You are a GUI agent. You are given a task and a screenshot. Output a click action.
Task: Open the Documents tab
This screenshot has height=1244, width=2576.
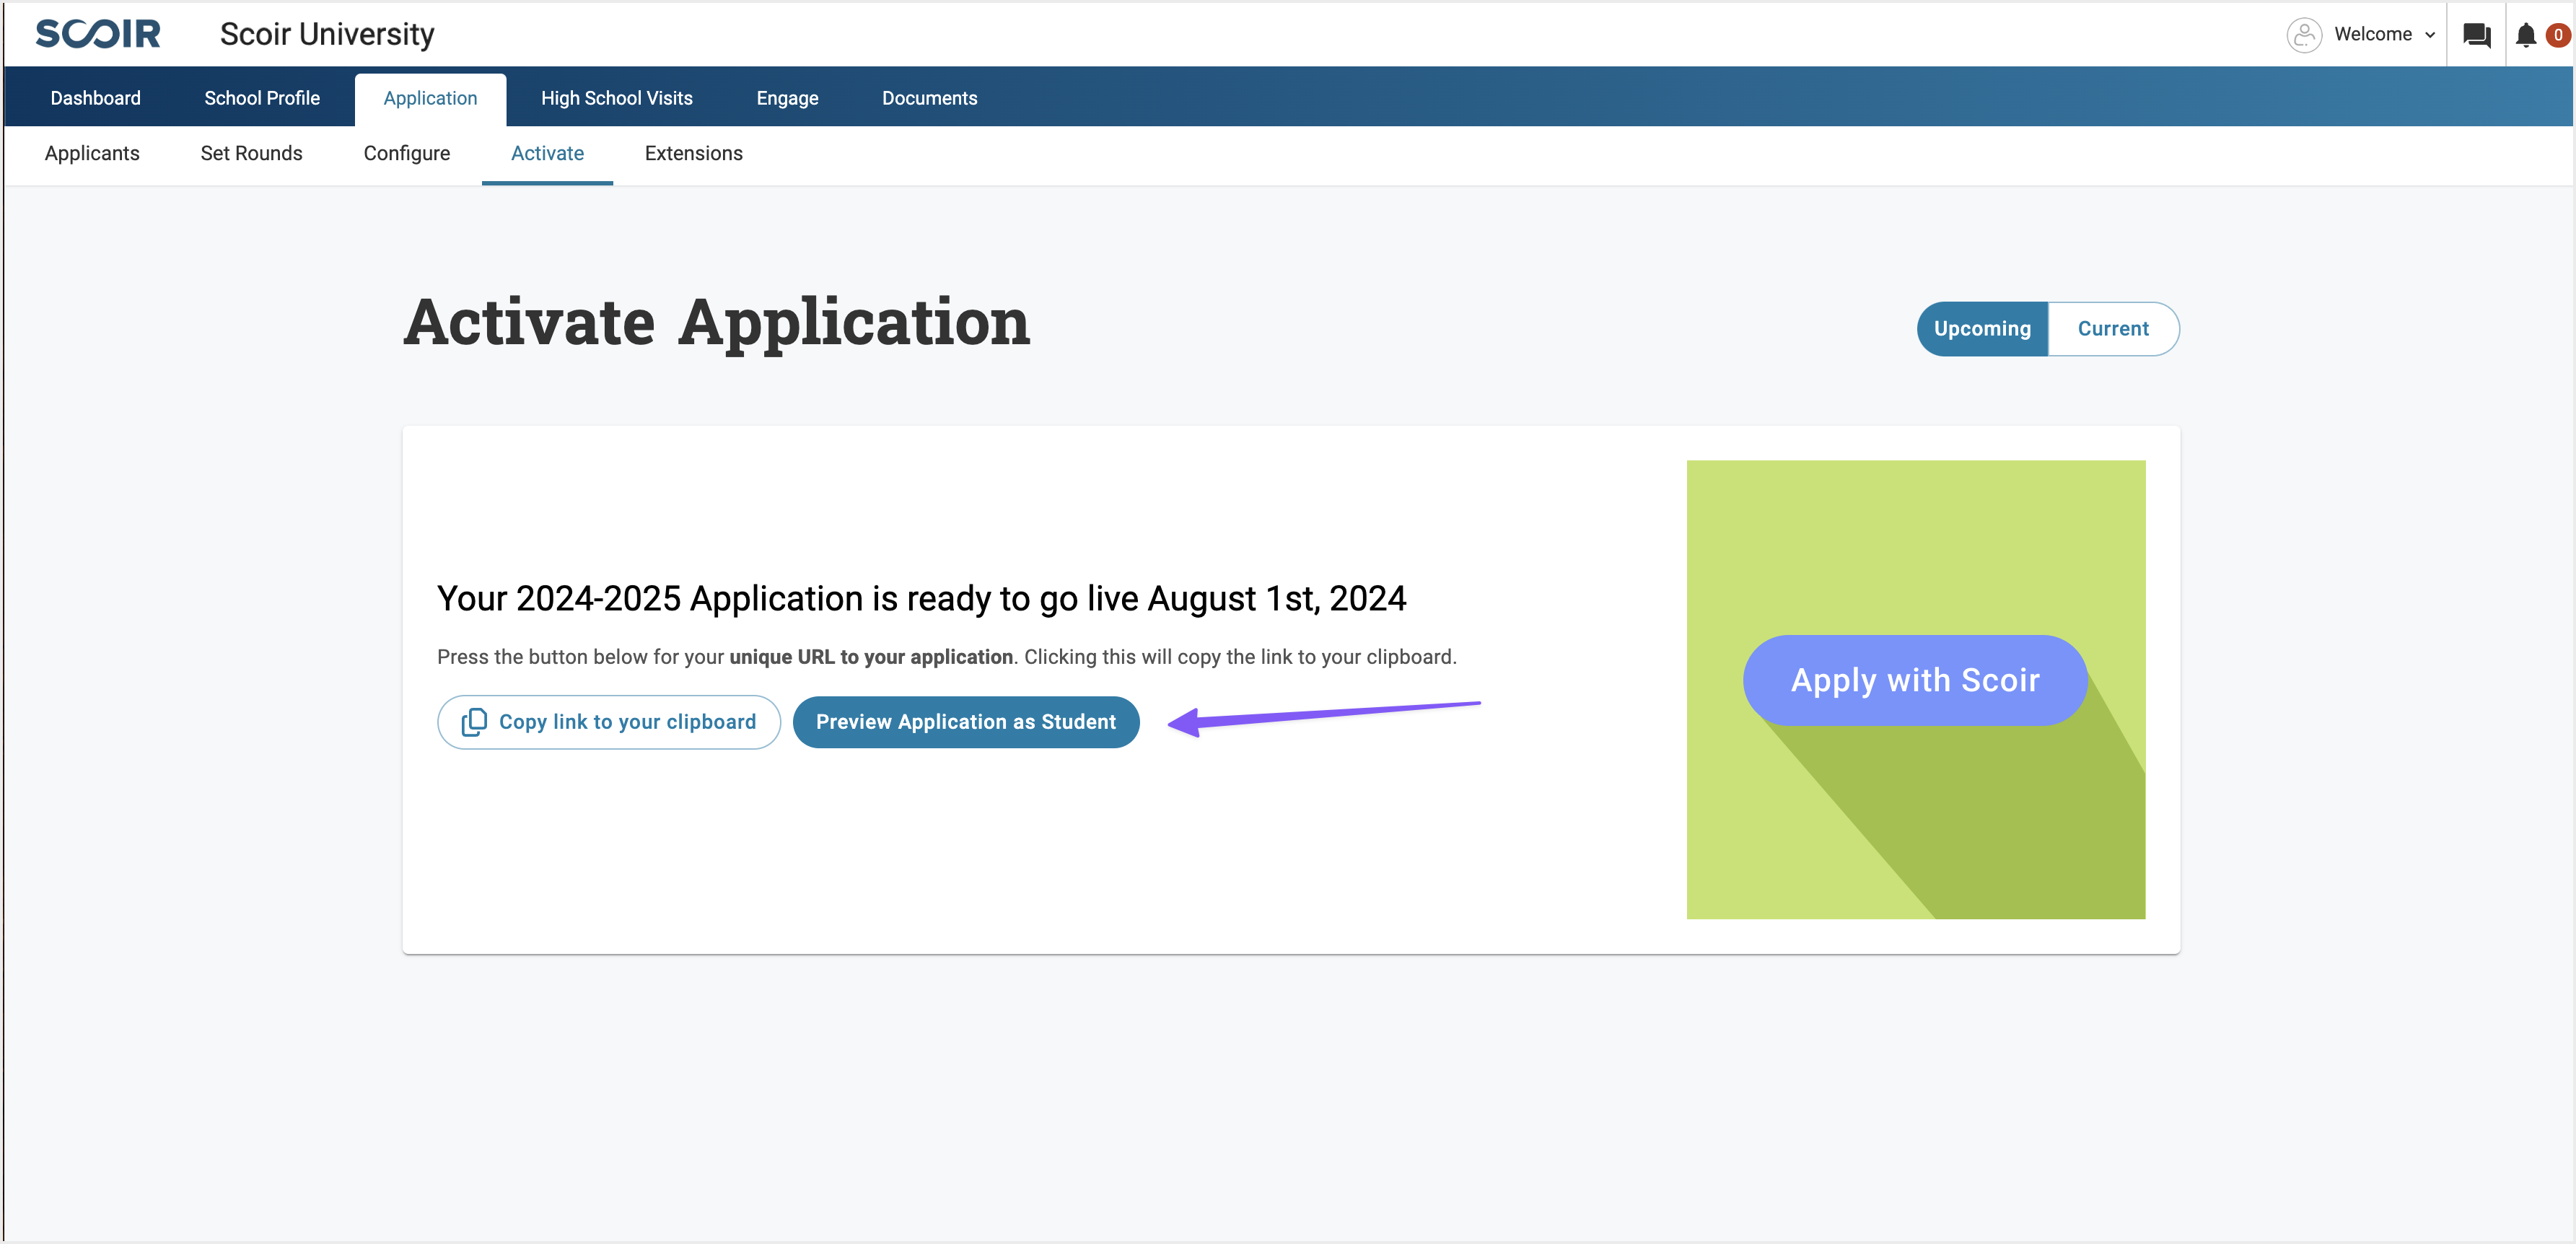[x=929, y=98]
